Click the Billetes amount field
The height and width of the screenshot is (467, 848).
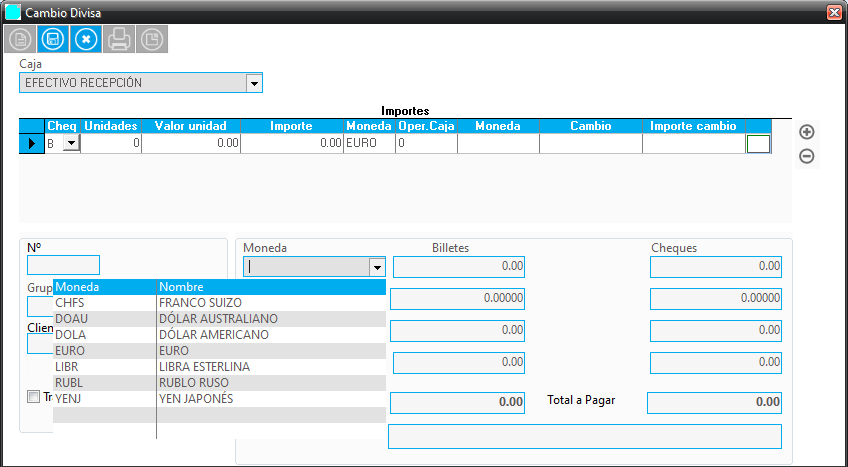click(459, 266)
